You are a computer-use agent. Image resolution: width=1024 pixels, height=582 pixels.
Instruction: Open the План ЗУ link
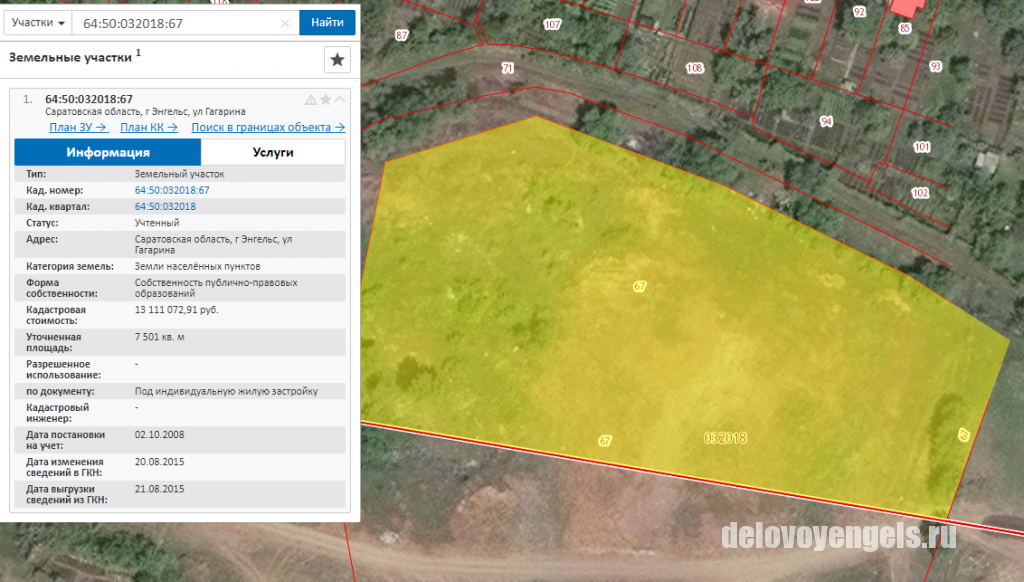coord(78,127)
